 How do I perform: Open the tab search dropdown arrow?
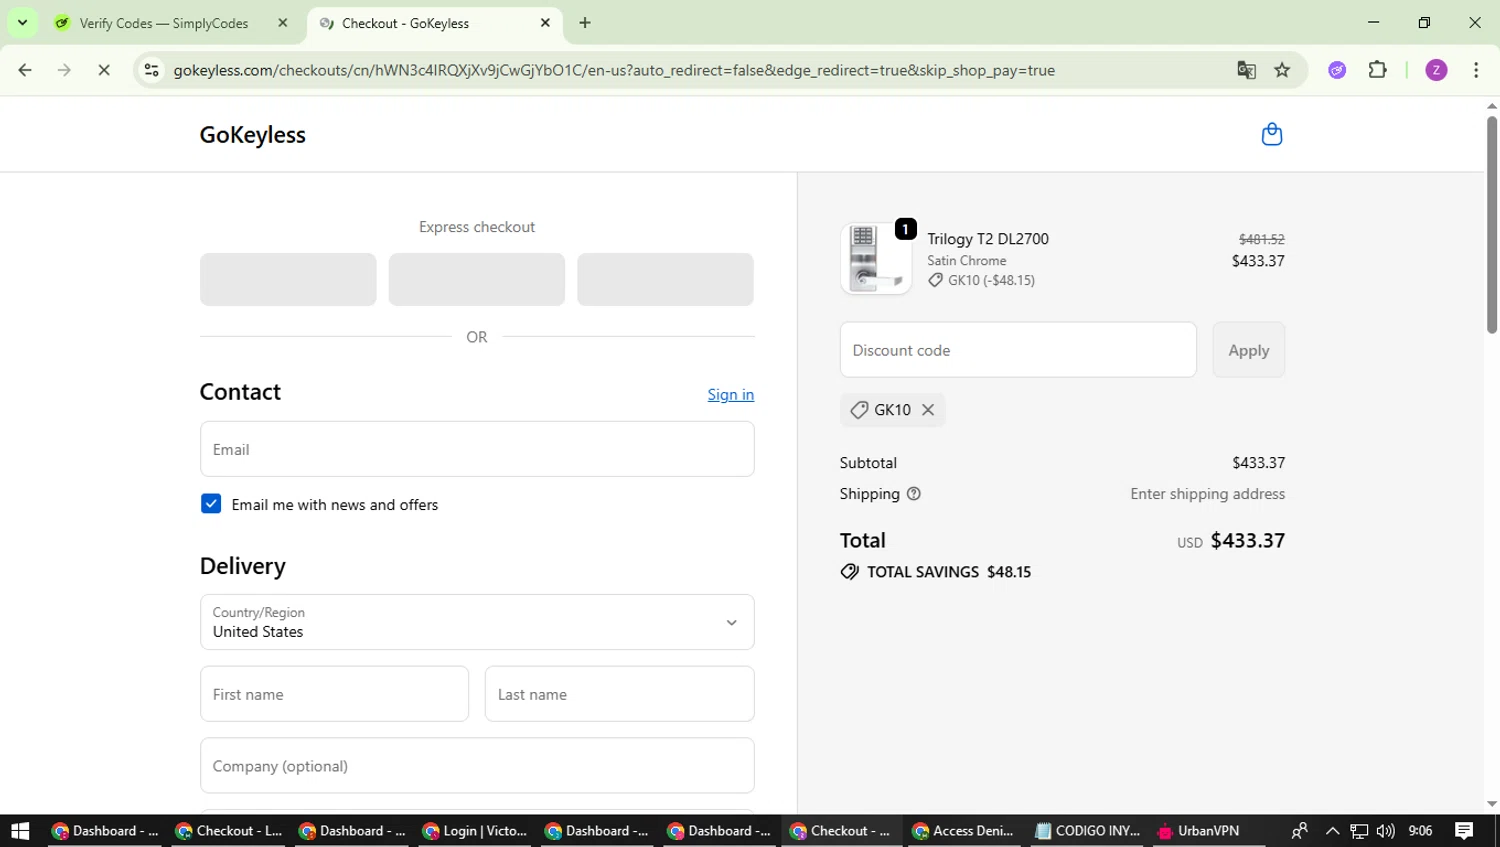tap(22, 23)
